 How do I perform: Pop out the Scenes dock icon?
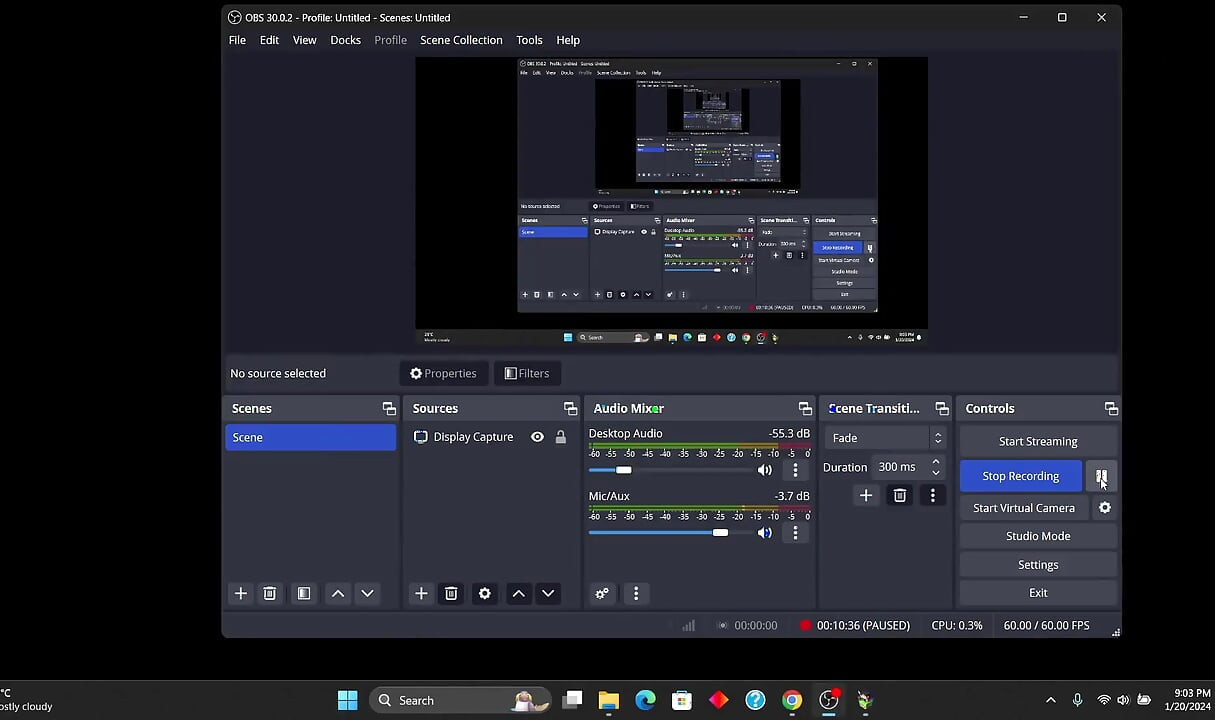tap(389, 408)
